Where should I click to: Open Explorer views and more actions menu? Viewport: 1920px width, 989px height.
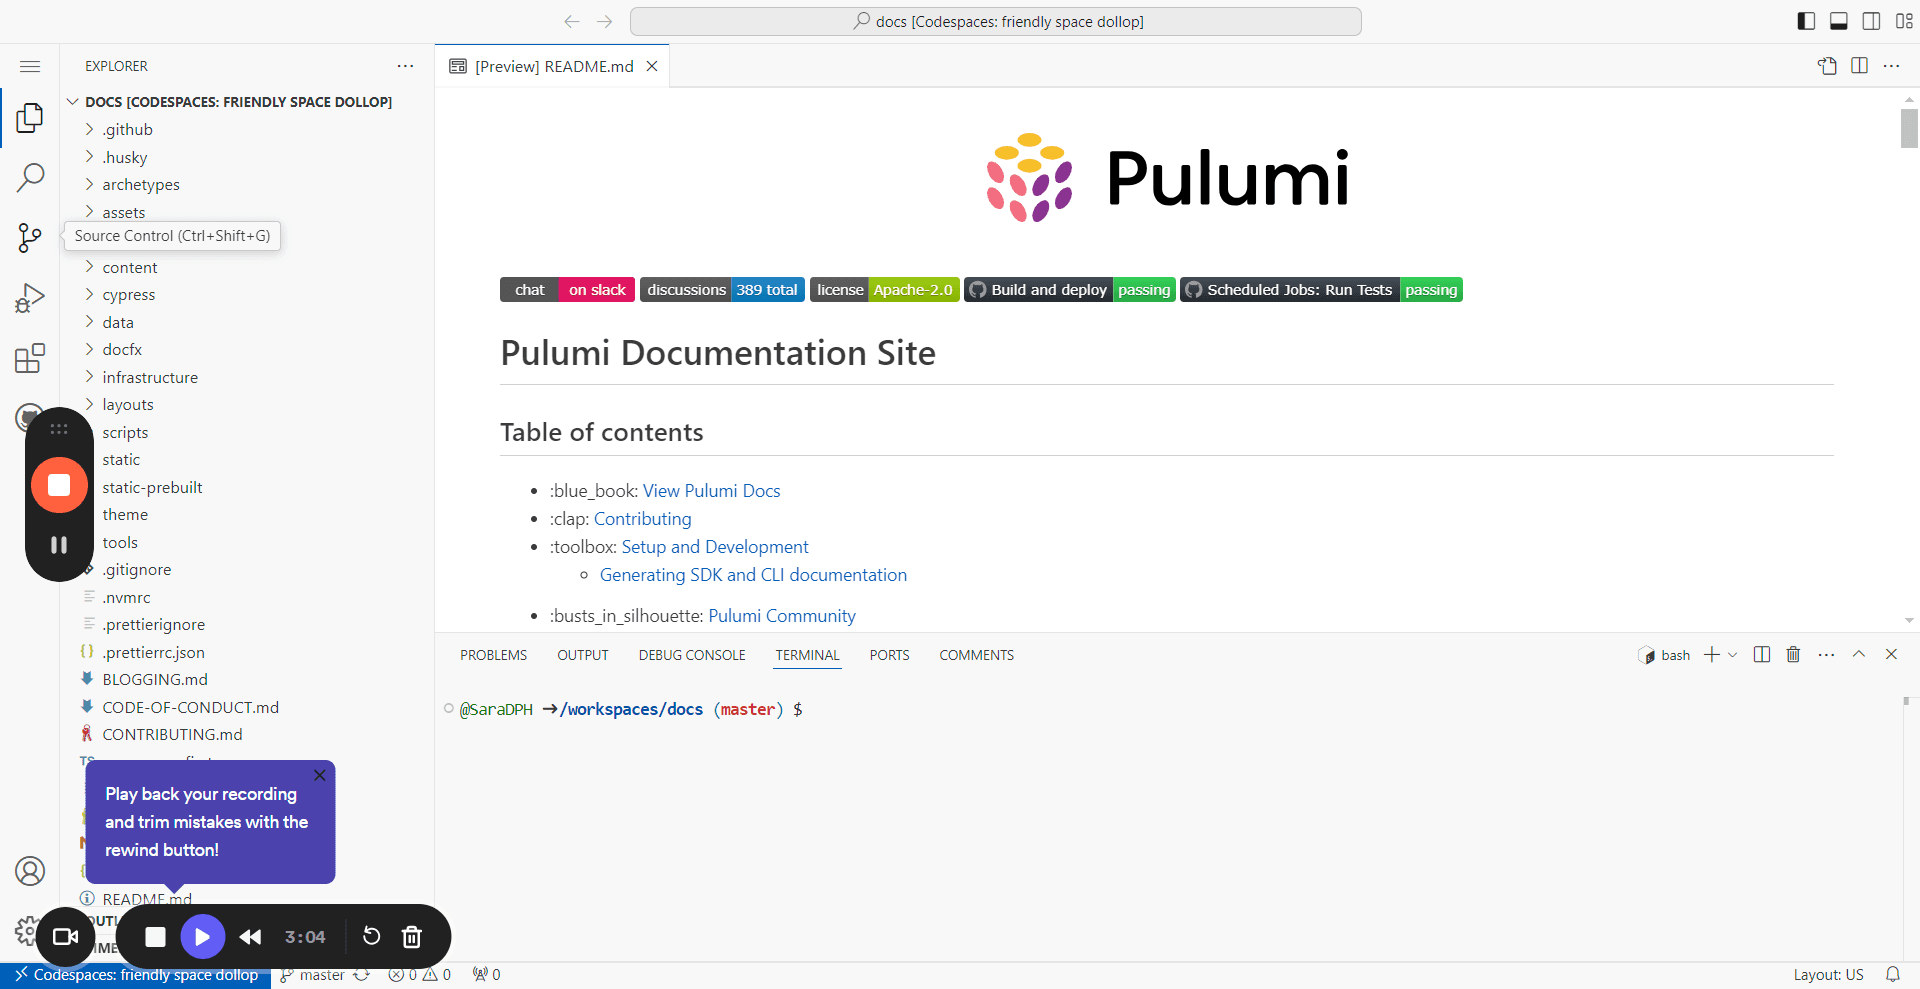click(405, 66)
